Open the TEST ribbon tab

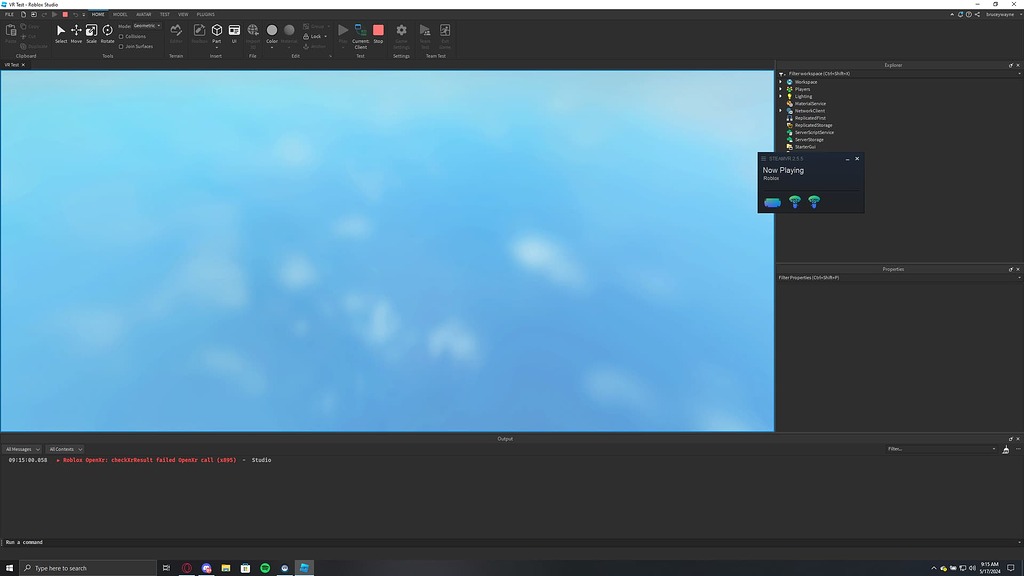164,14
